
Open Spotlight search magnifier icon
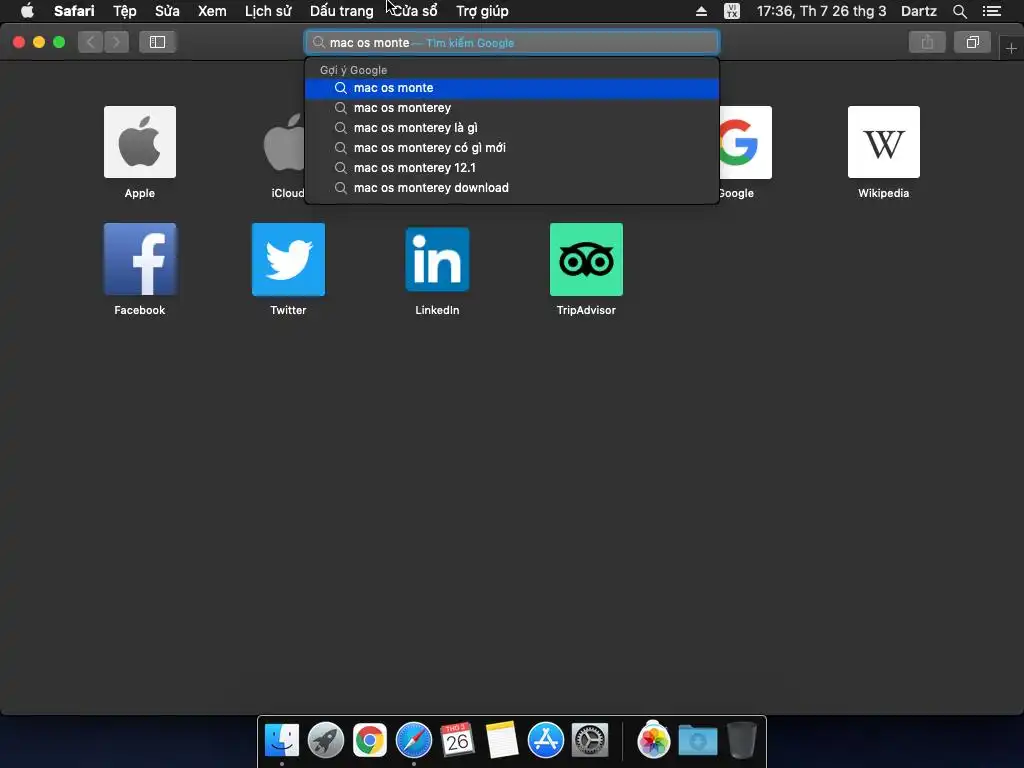pyautogui.click(x=959, y=11)
